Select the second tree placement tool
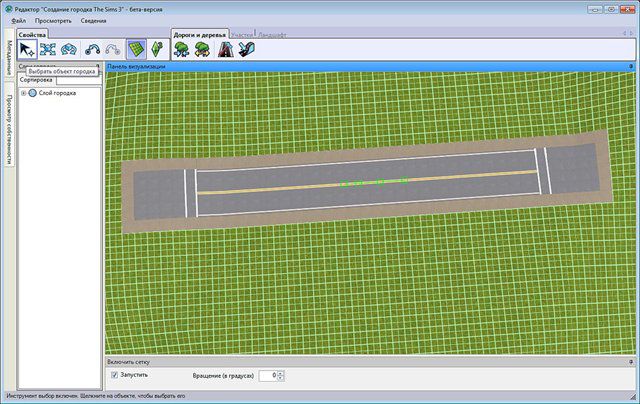640x404 pixels. [x=201, y=49]
